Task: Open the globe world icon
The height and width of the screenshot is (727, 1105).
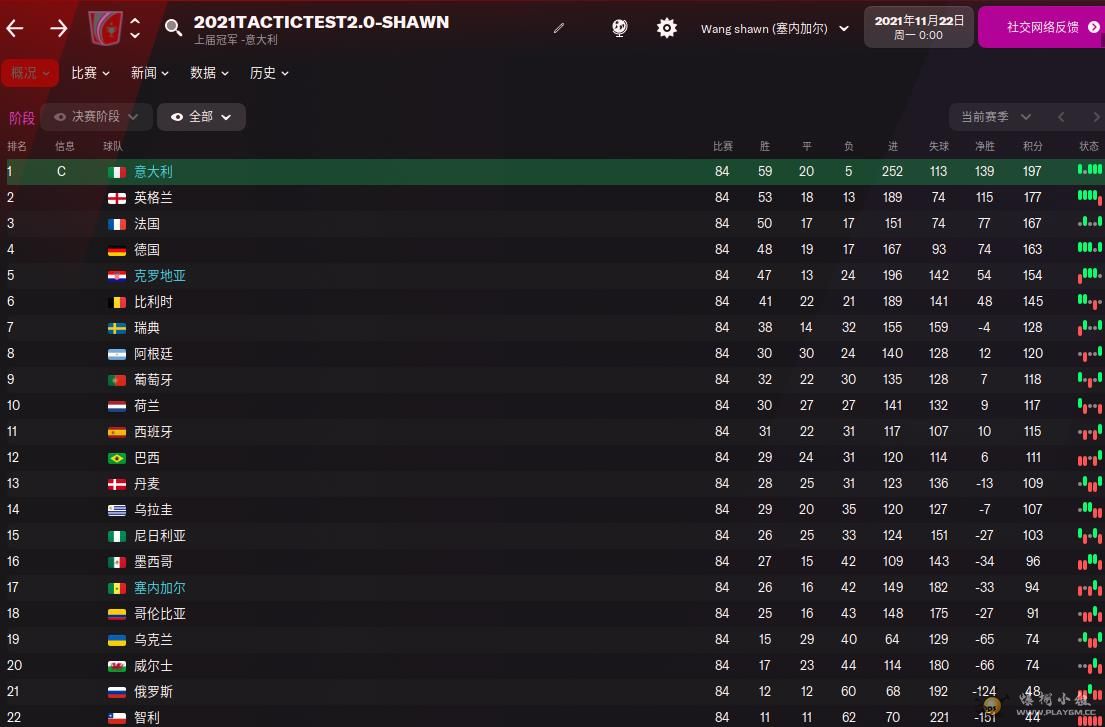Action: 620,28
